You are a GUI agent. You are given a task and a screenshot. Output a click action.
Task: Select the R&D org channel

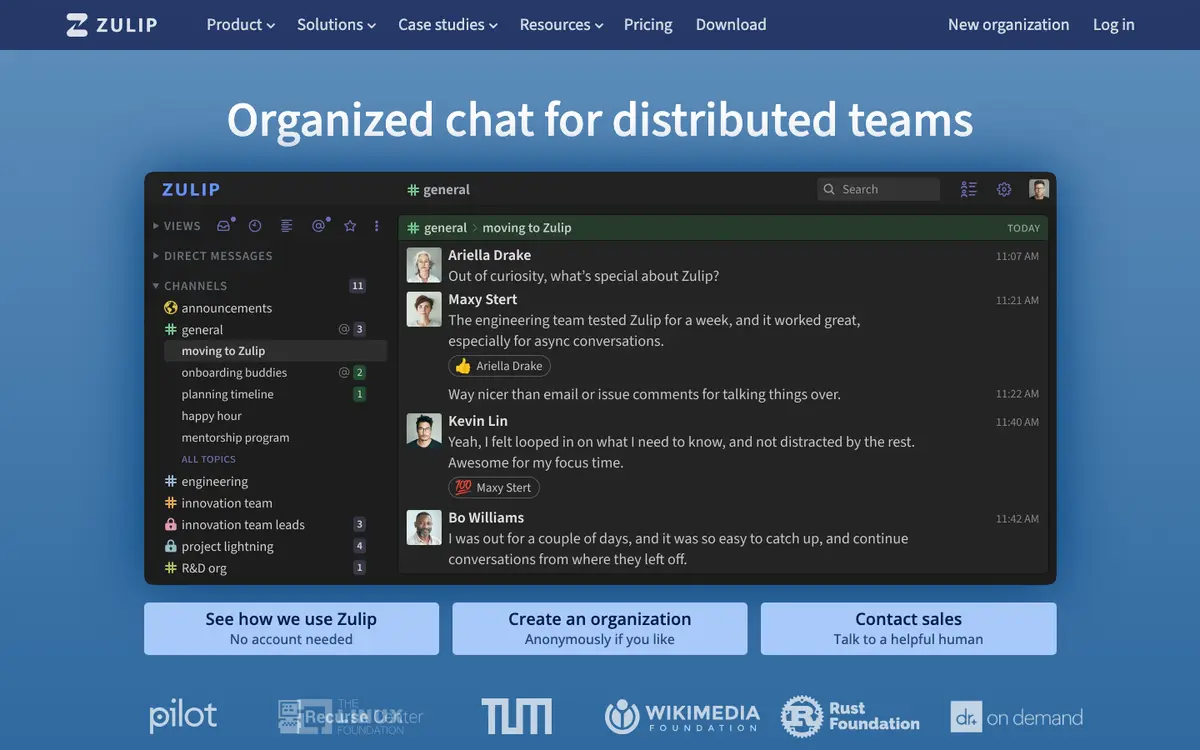point(204,568)
